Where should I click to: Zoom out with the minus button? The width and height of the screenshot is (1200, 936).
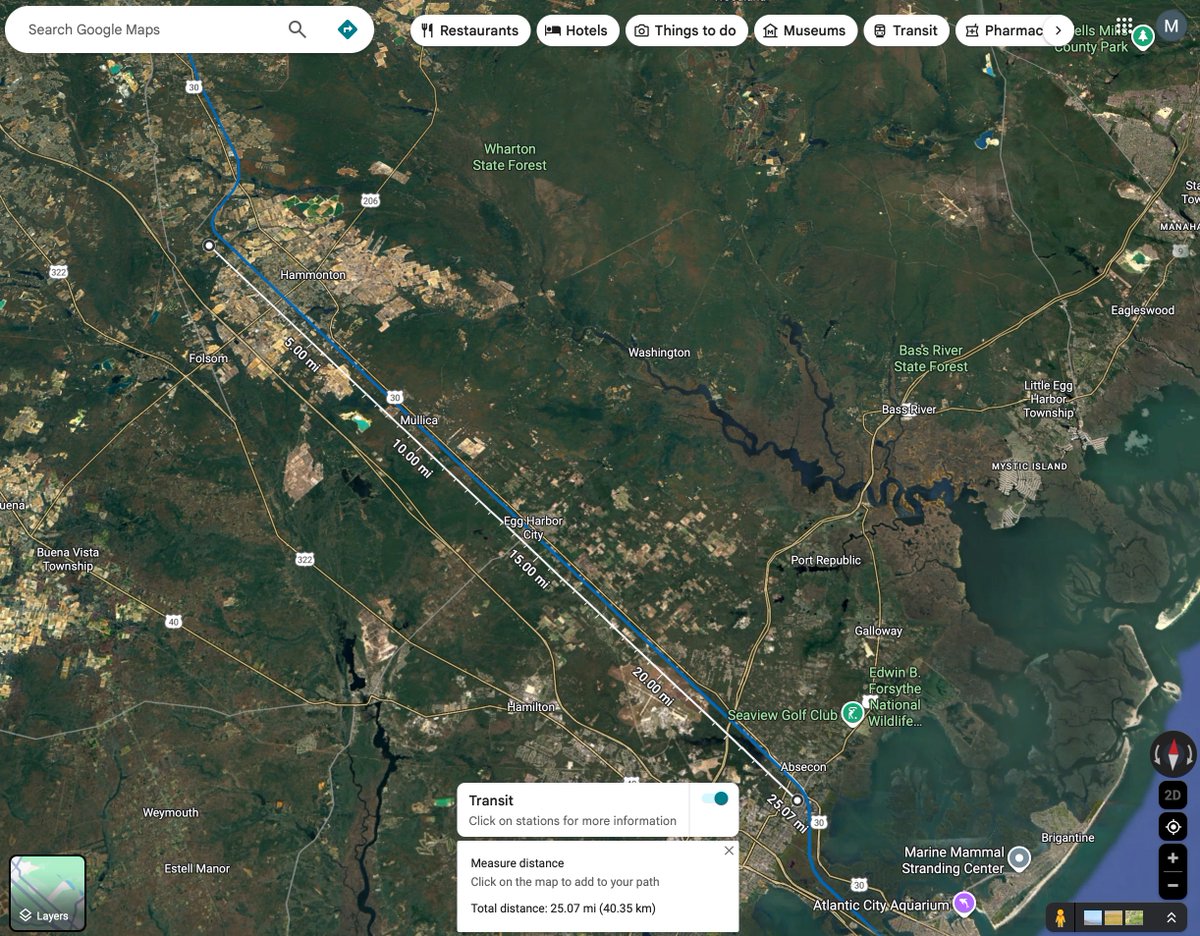(1173, 885)
